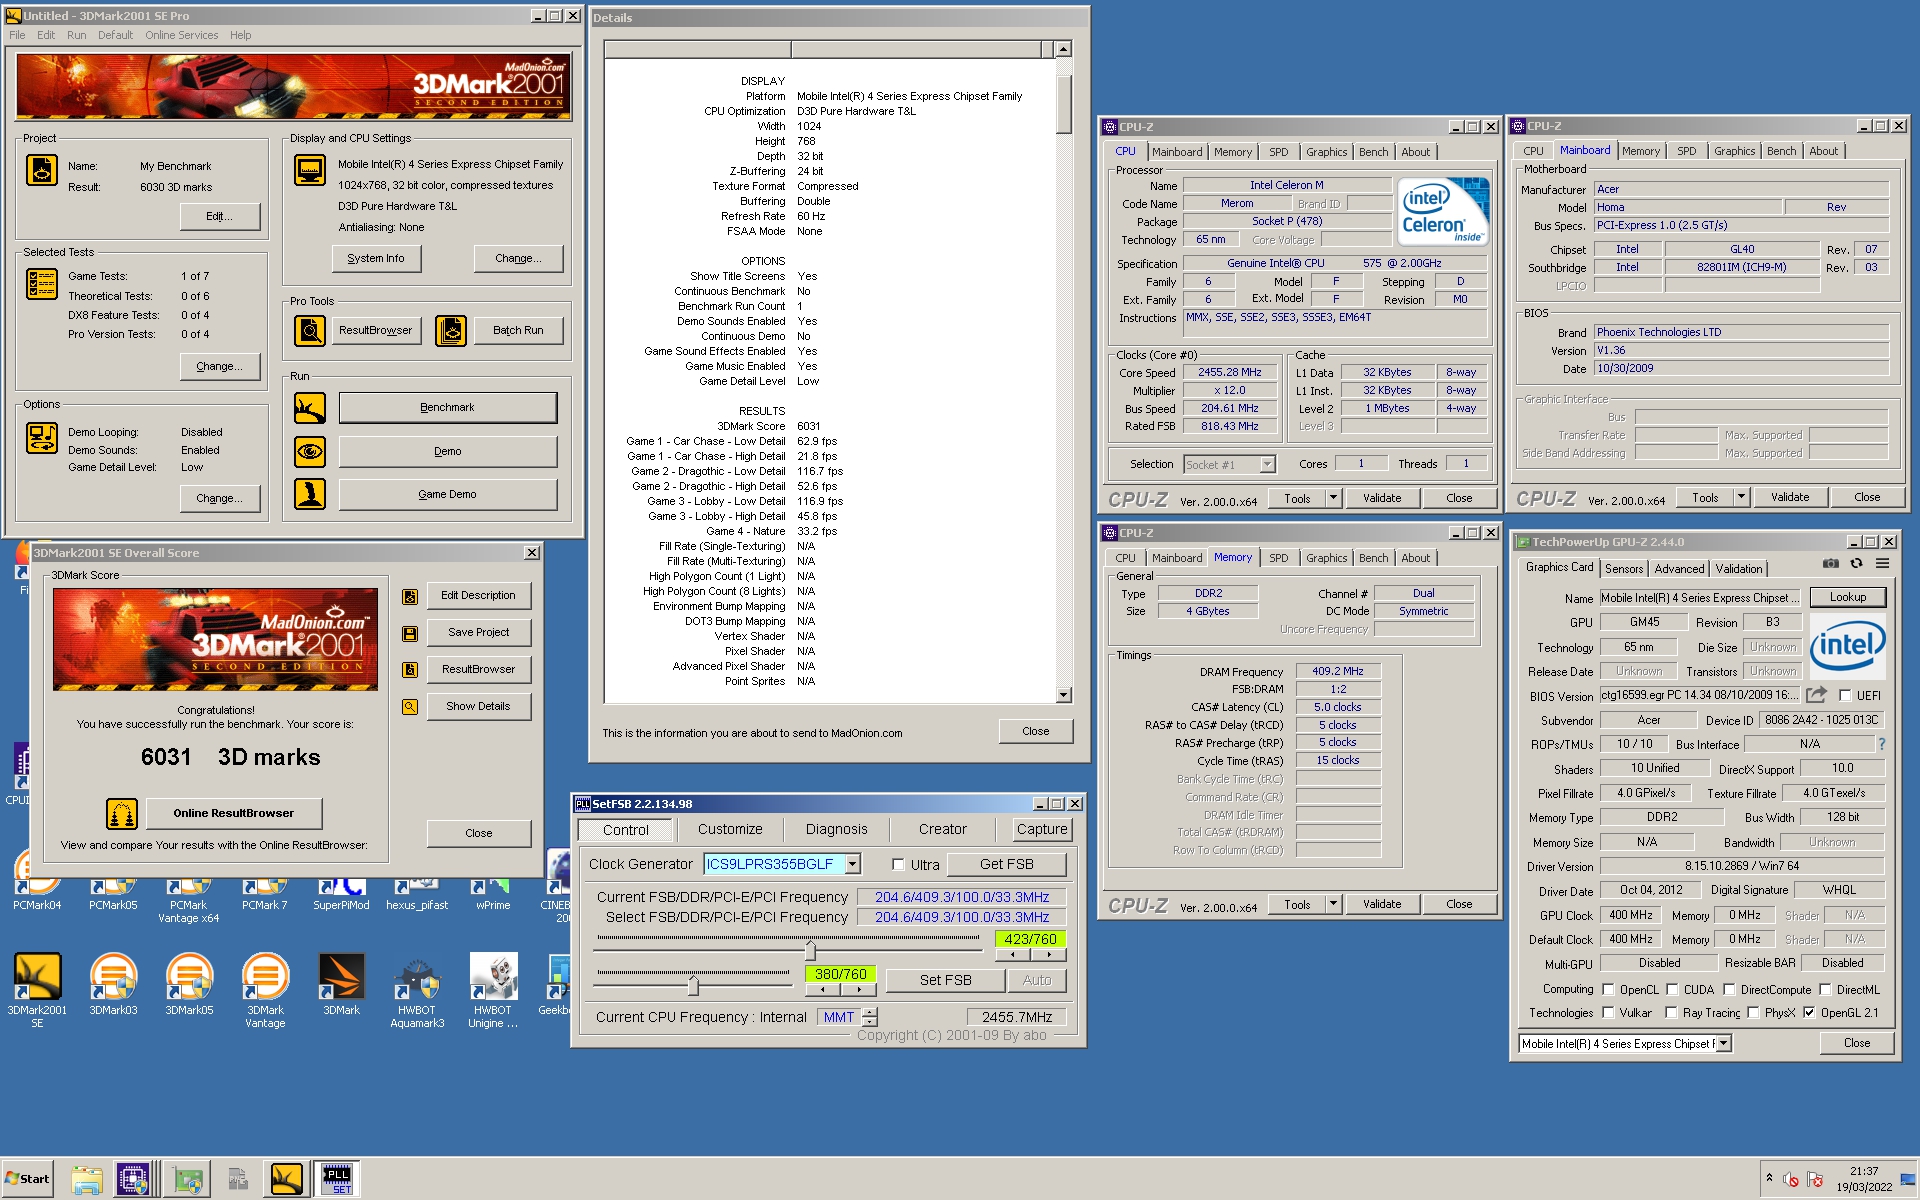
Task: Click the upper FSB slider thumb in SetFSB
Action: (x=810, y=949)
